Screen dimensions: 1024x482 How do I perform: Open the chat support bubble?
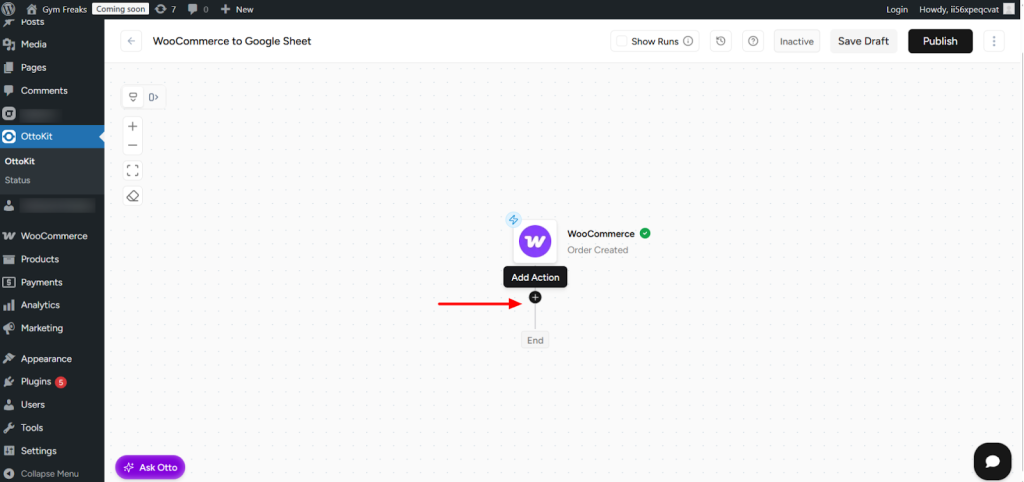tap(992, 461)
